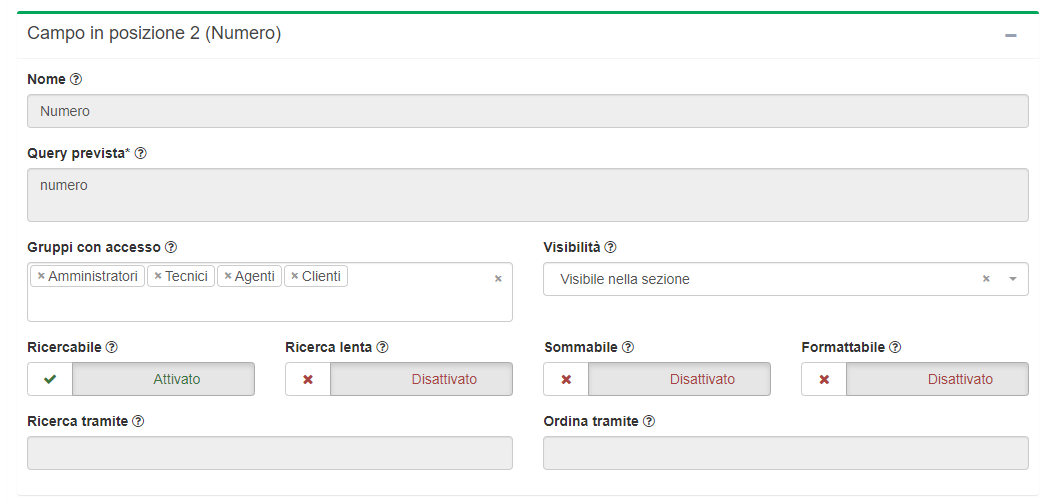Remove the Amministratori group tag

41,276
